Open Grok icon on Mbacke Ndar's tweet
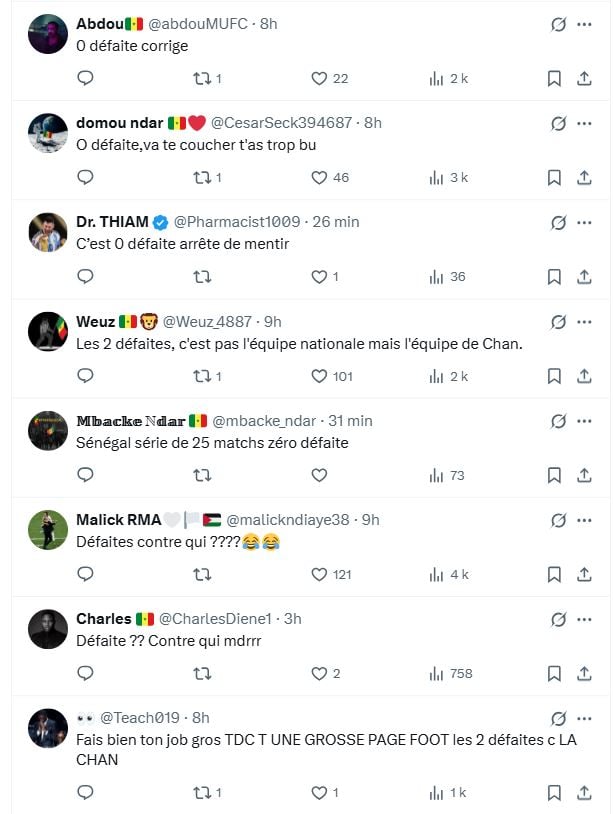Screen dimensions: 613x814 click(559, 421)
